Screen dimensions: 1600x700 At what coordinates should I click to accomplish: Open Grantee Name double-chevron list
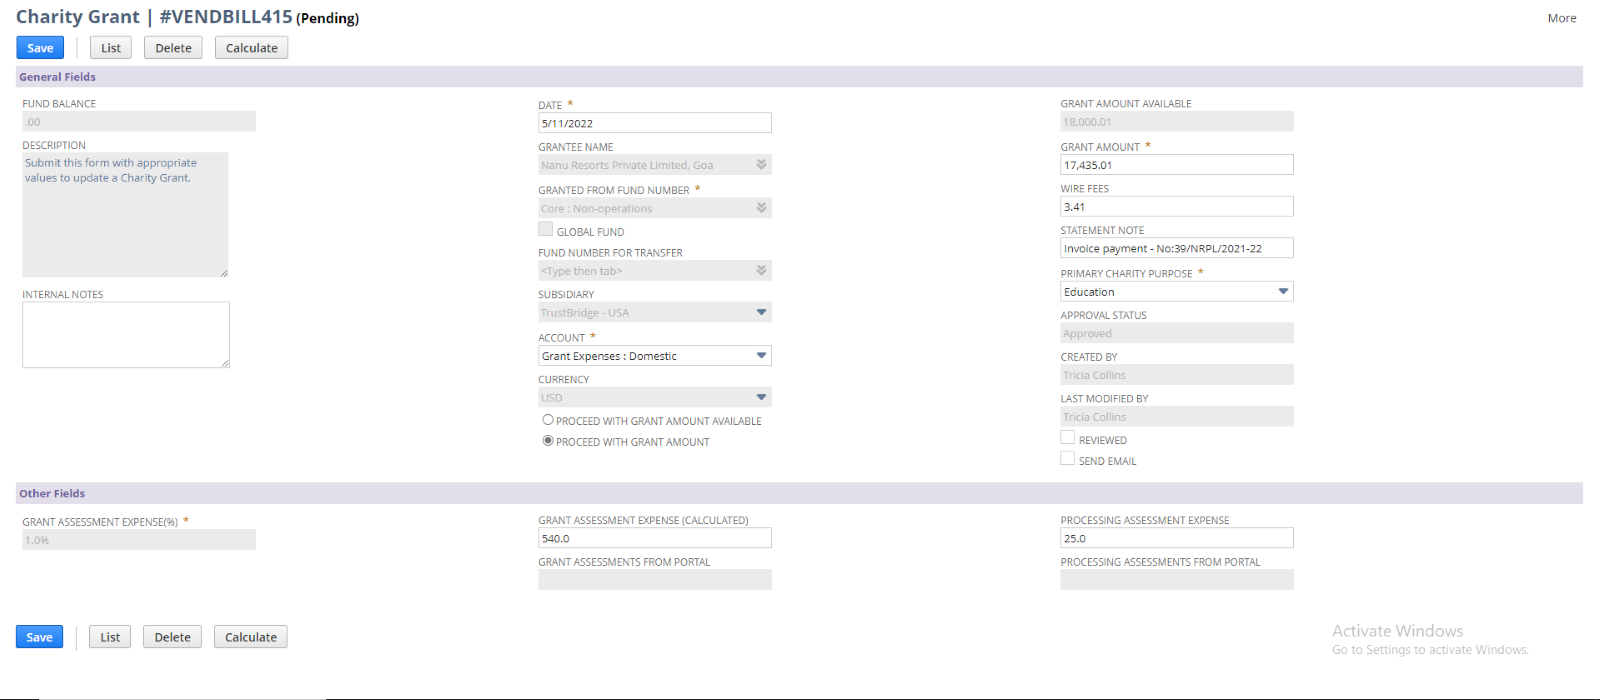coord(761,165)
